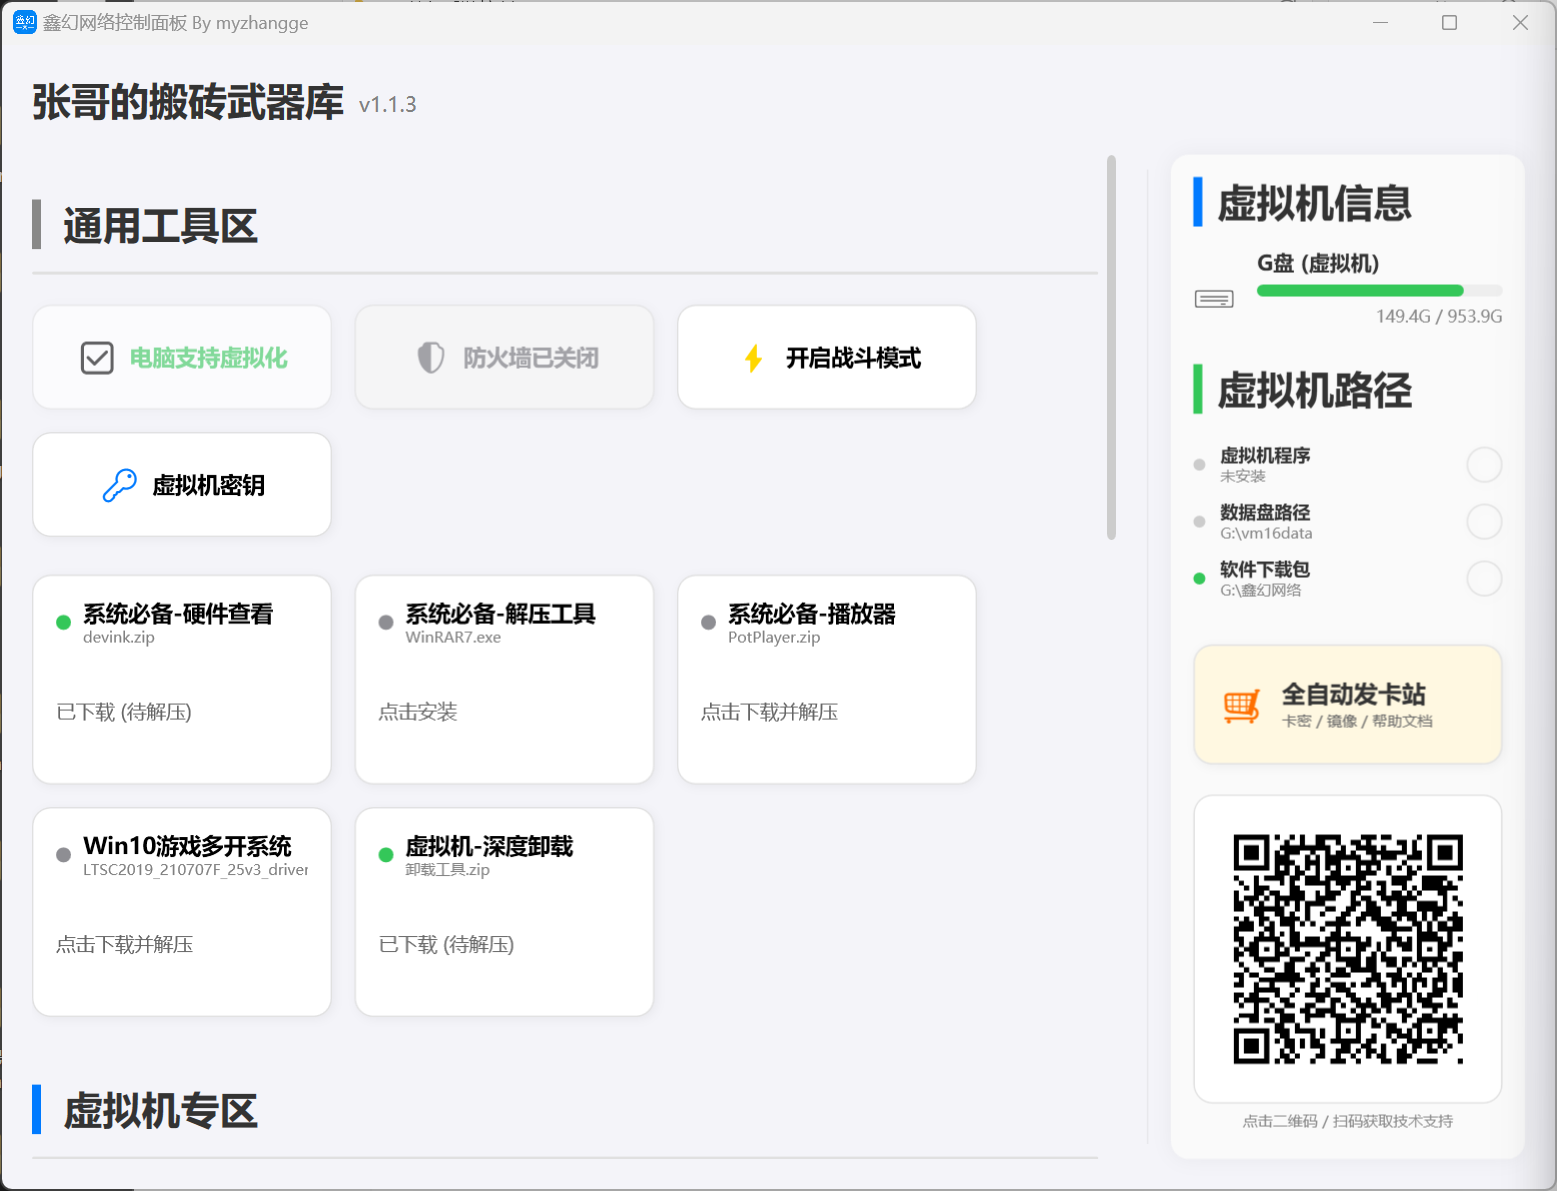The height and width of the screenshot is (1191, 1557).
Task: Click 点击下载并解压 on the Win10游戏多开系统 card
Action: click(125, 945)
